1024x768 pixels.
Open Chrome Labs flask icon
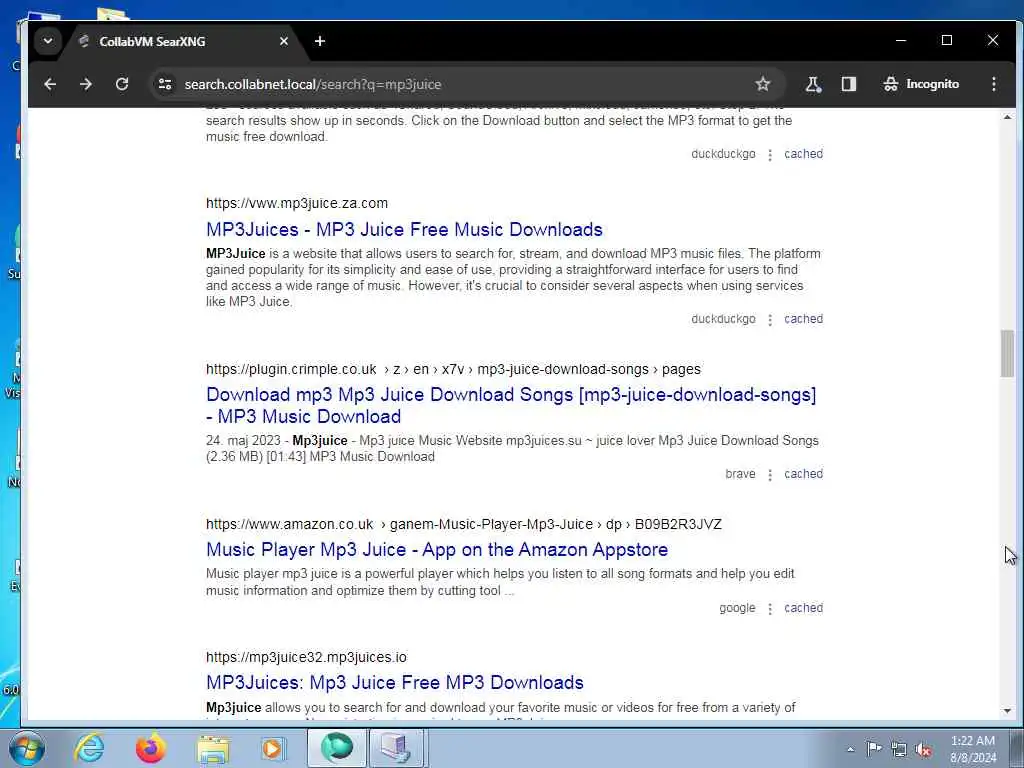pyautogui.click(x=813, y=84)
